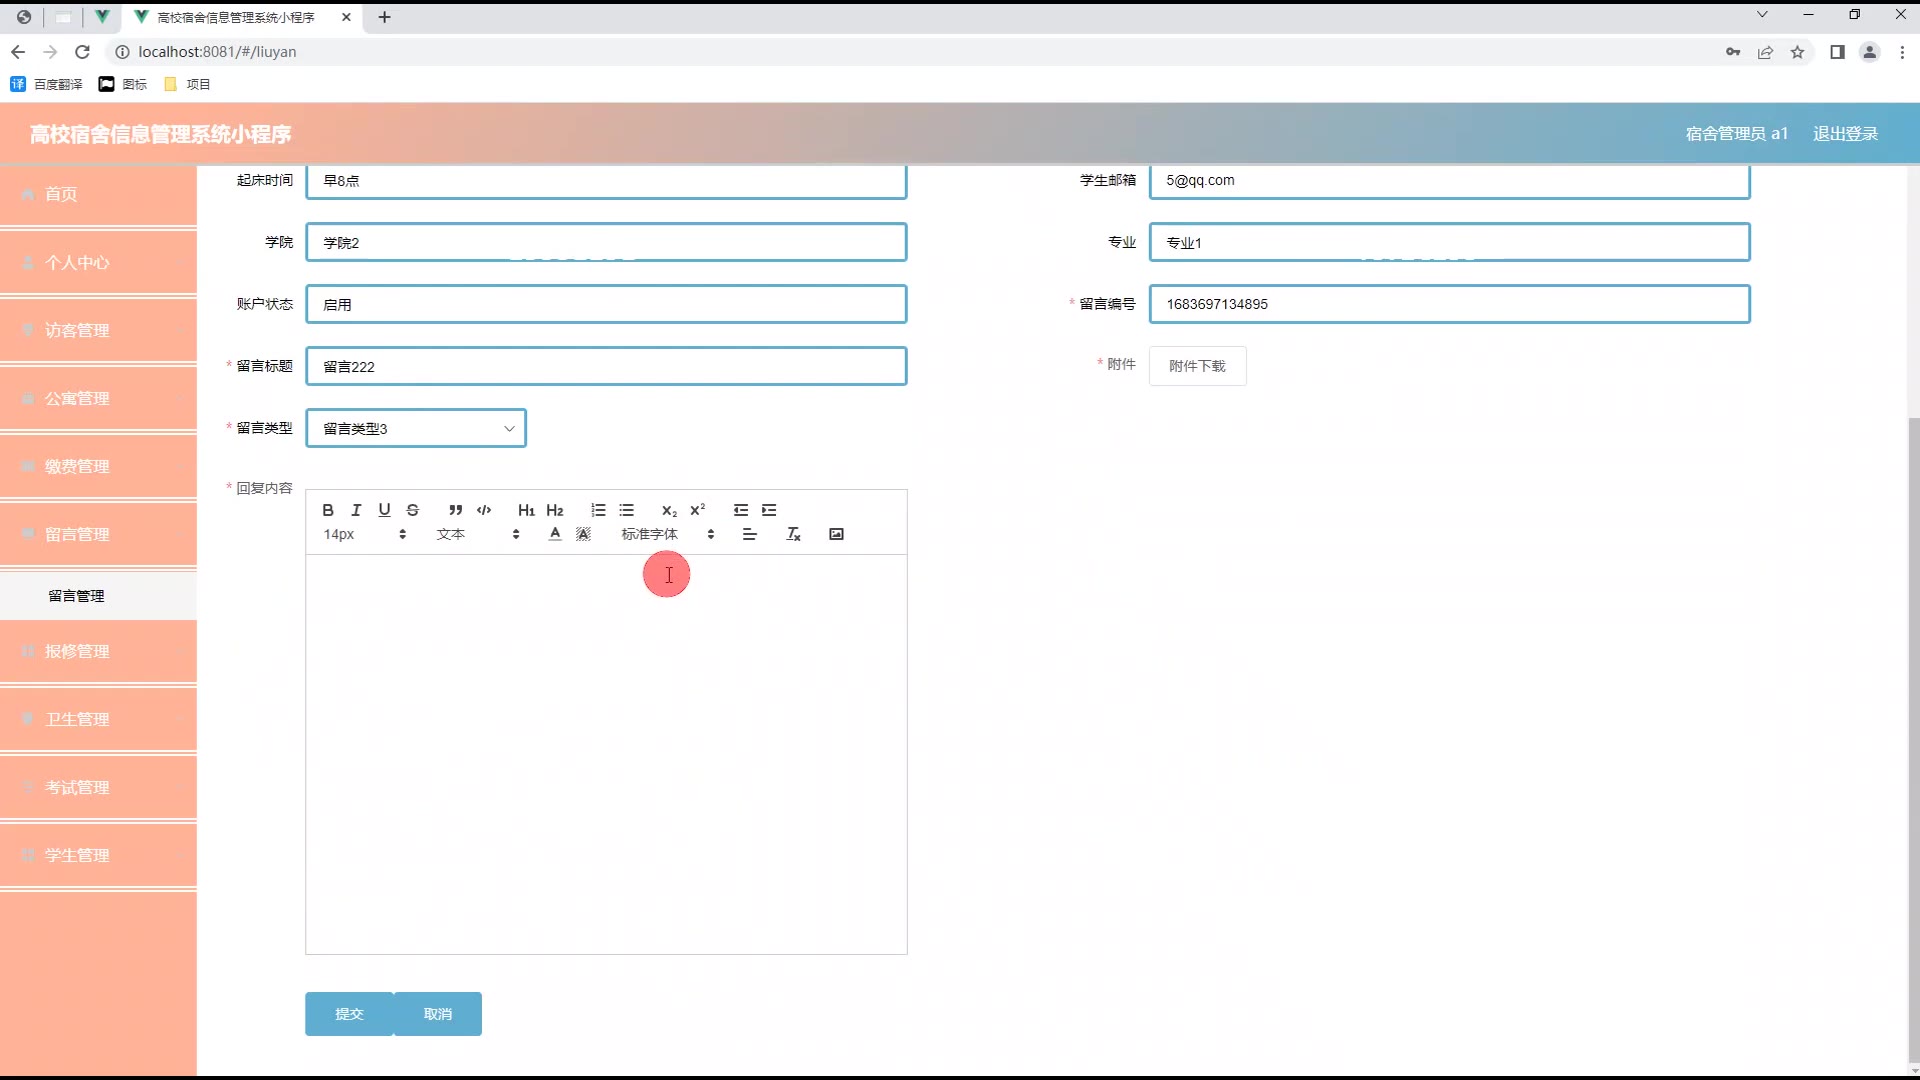Insert an image in the editor

coord(836,534)
